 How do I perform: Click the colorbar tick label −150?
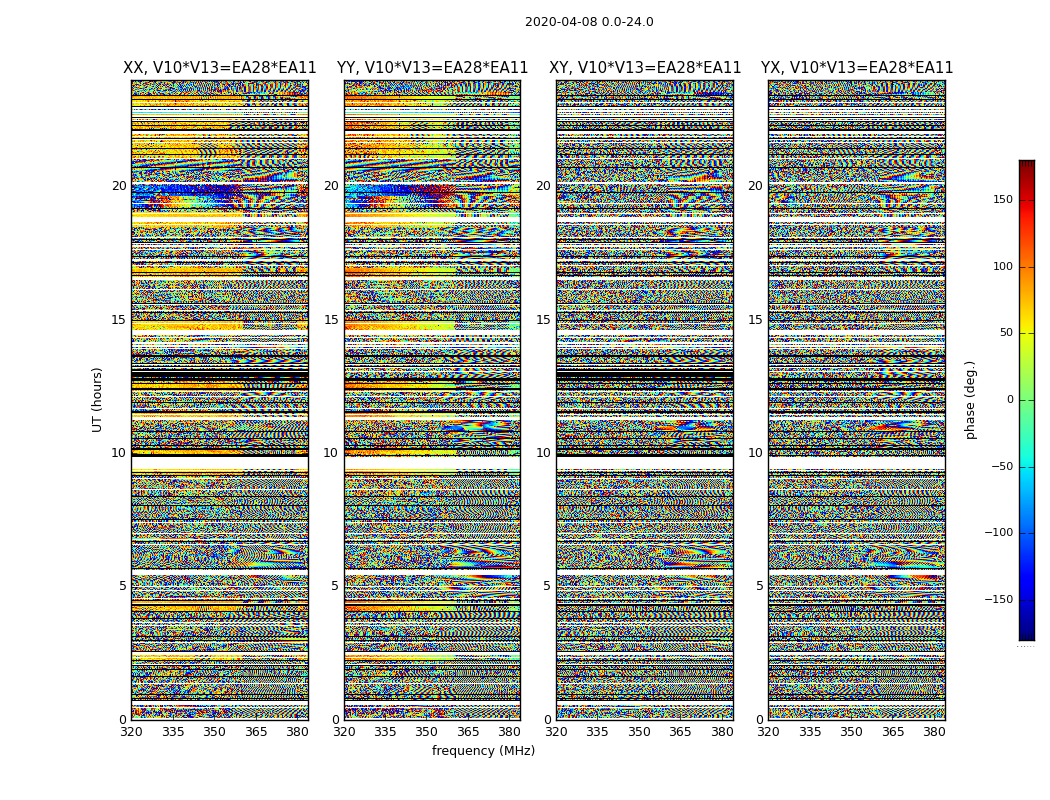999,599
